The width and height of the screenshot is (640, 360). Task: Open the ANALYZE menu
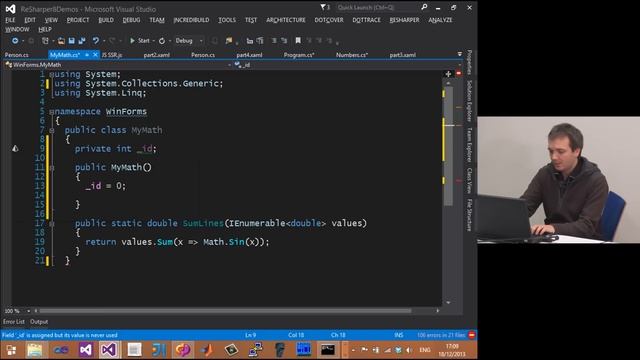pos(440,20)
